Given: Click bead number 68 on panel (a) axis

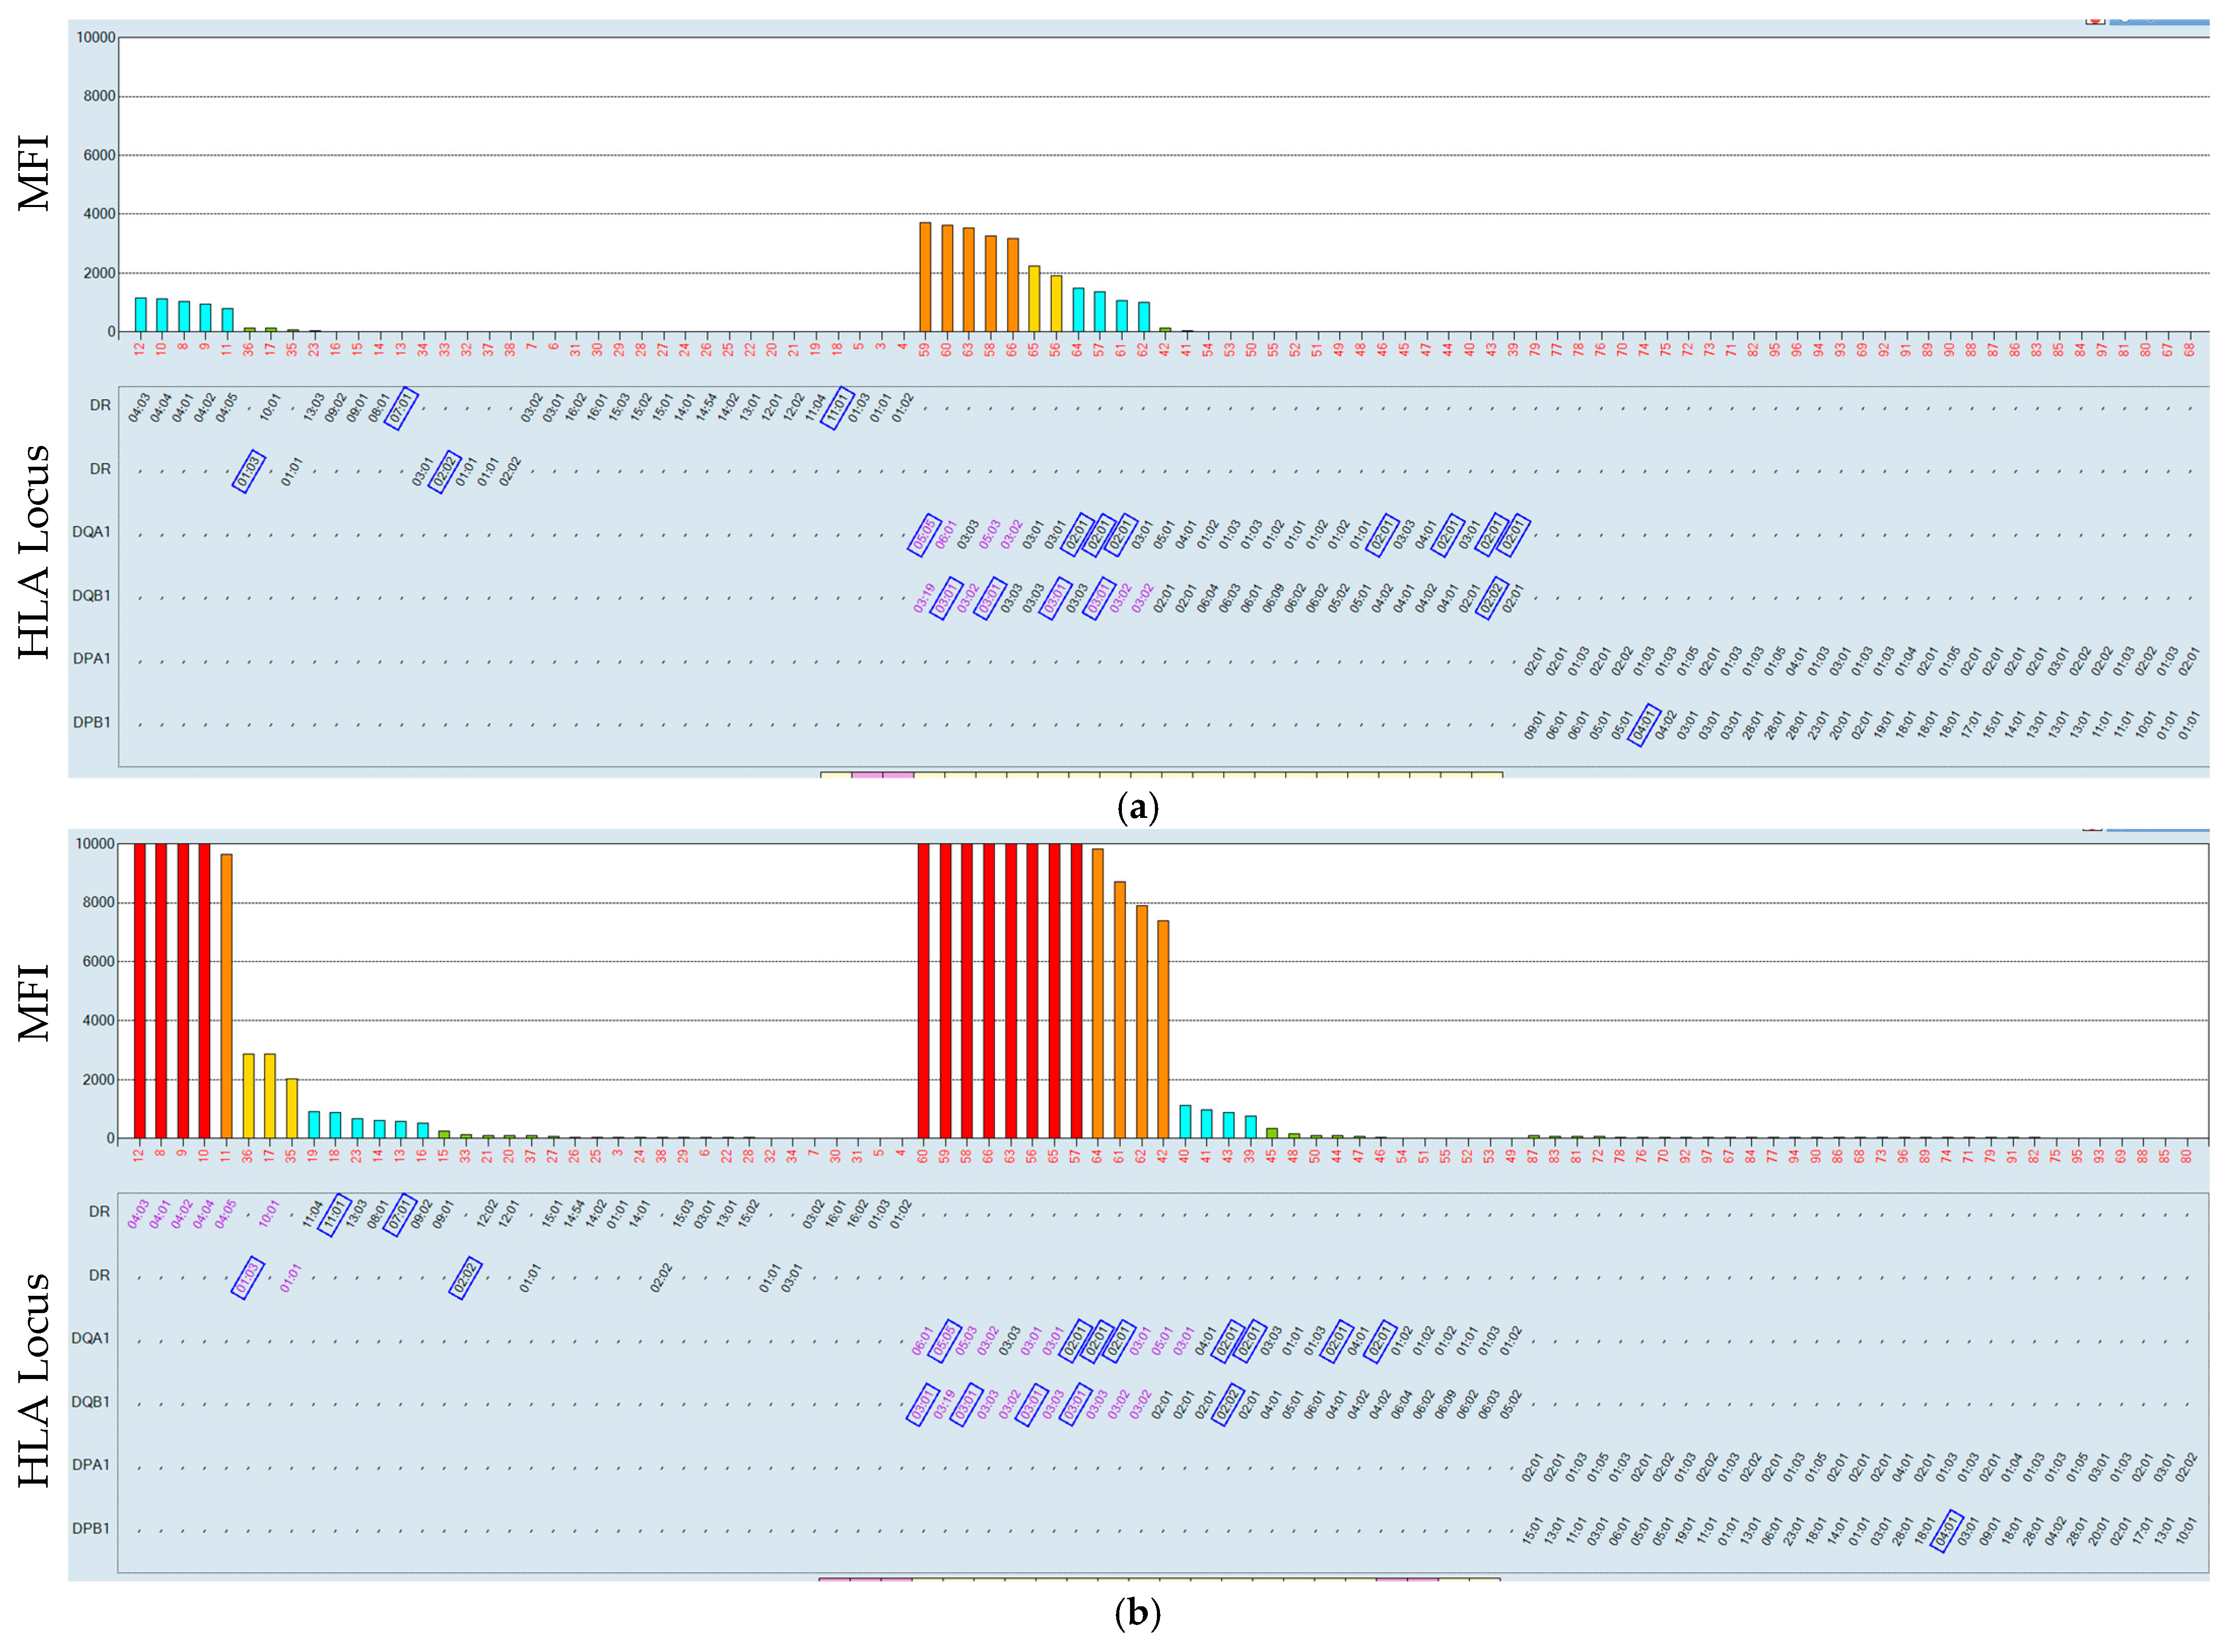Looking at the screenshot, I should [x=2189, y=350].
